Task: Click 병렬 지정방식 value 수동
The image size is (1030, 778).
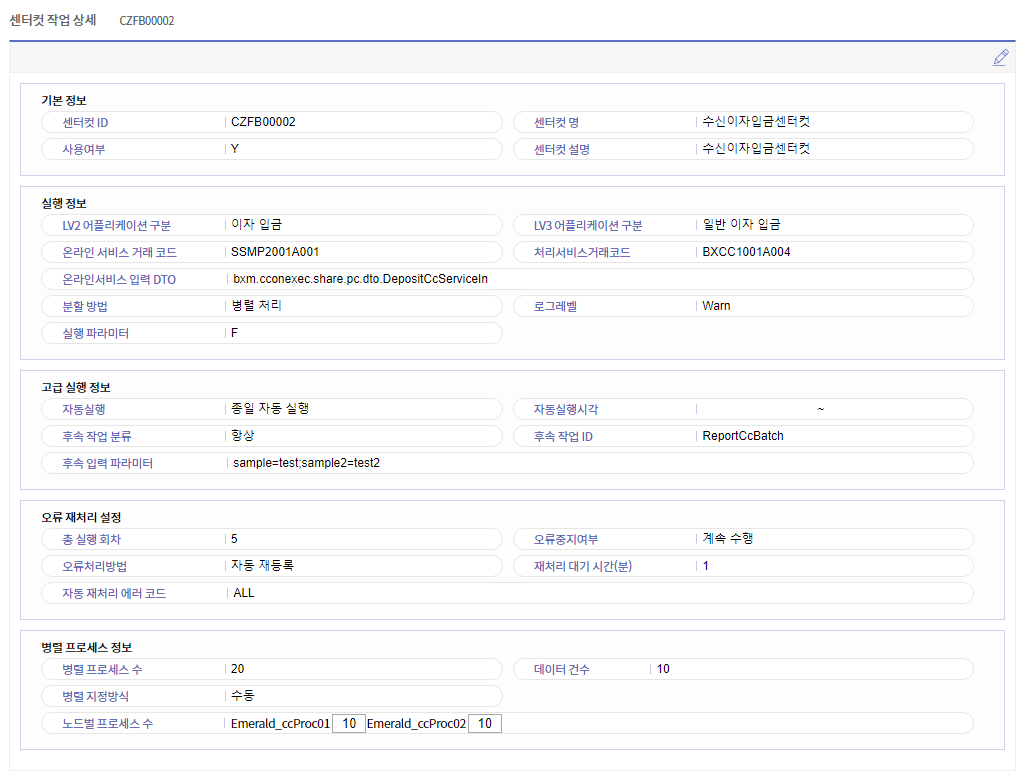Action: (242, 696)
